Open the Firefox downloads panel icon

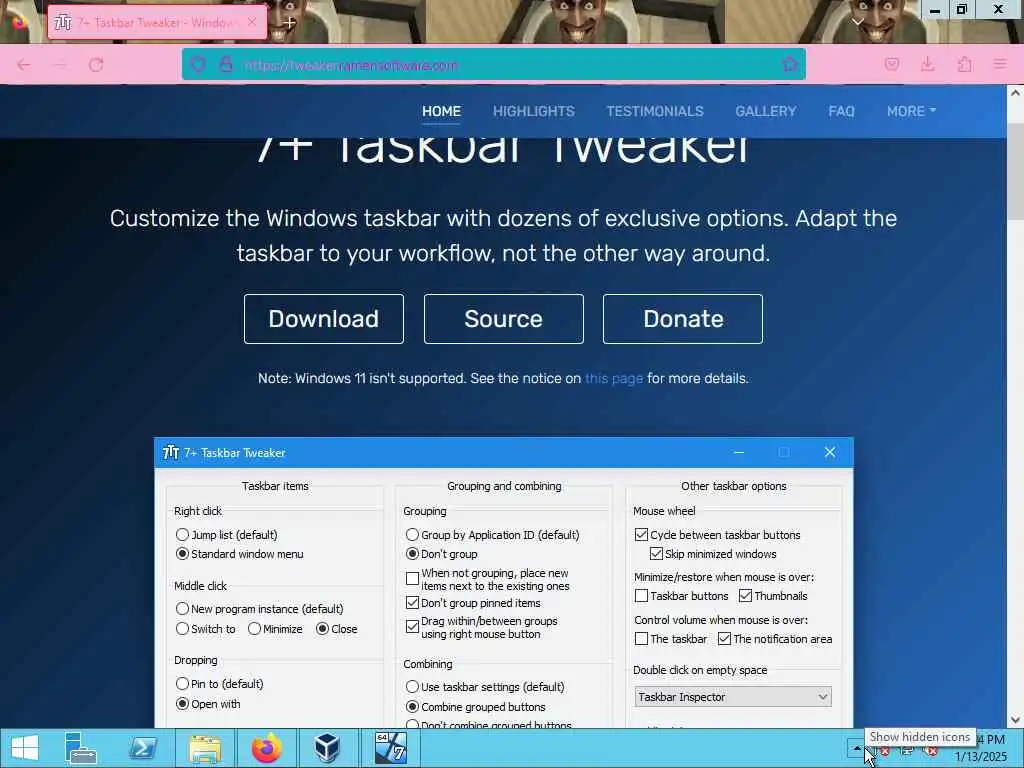click(927, 64)
